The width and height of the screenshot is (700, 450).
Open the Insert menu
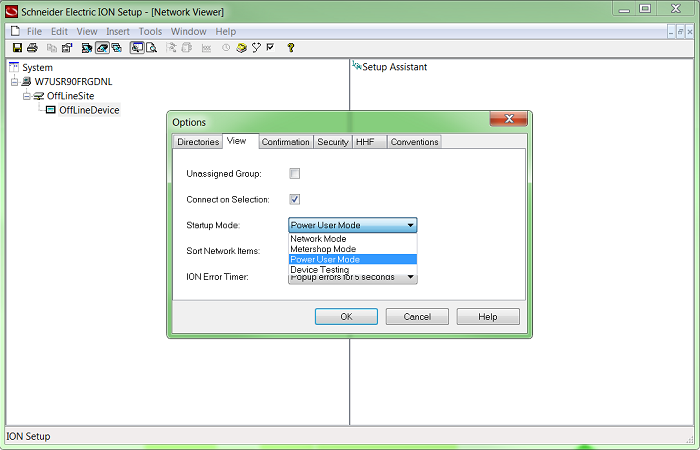[x=118, y=32]
